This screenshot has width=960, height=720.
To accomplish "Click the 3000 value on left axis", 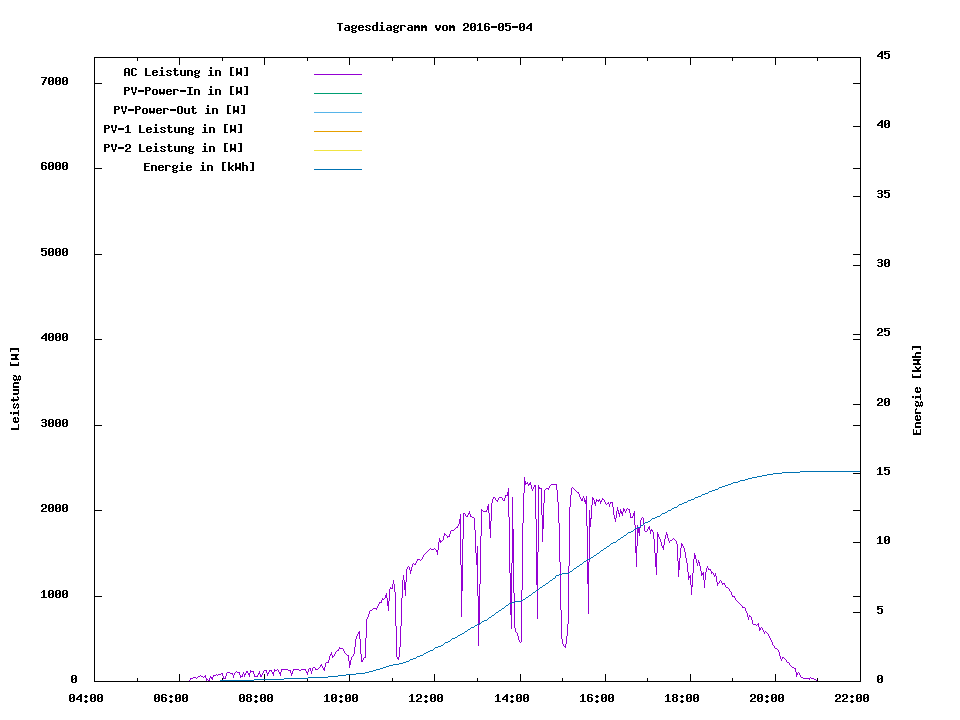I will coord(53,424).
